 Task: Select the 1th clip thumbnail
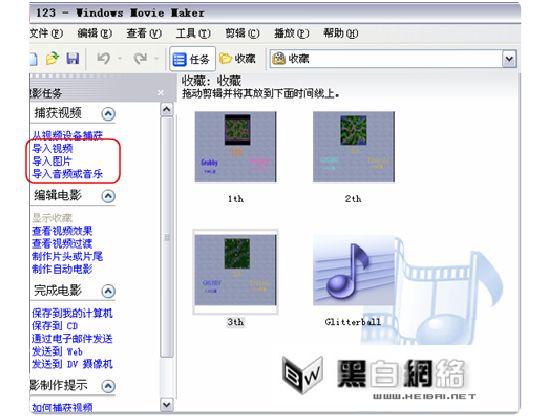tap(235, 147)
